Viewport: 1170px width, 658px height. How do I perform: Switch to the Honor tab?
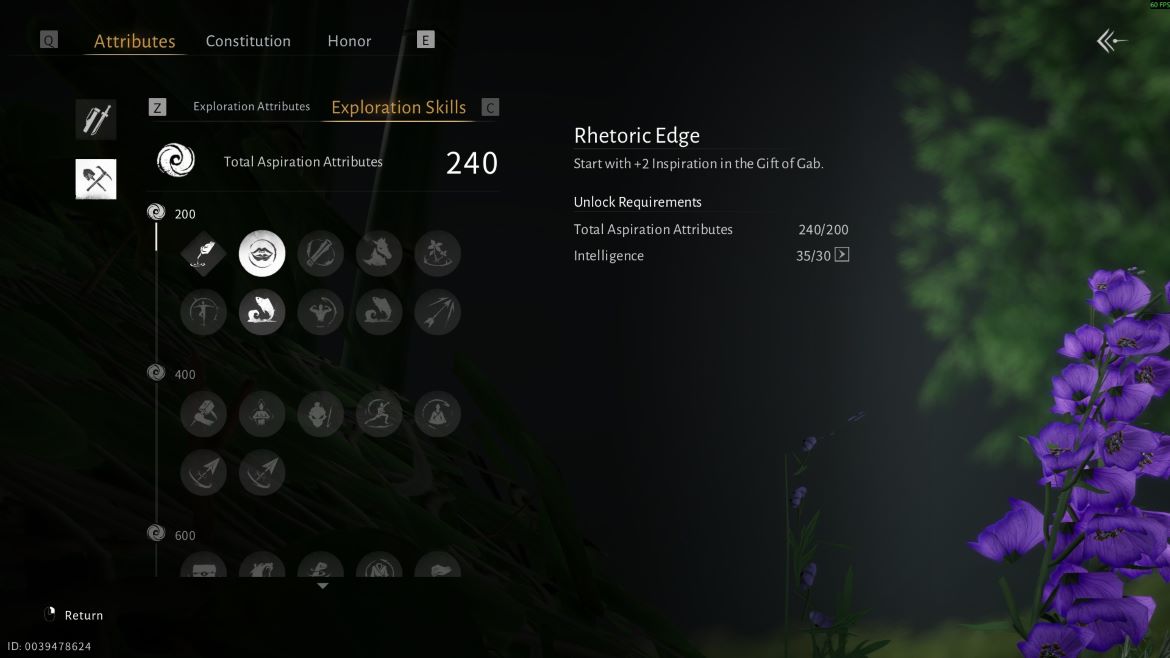pos(348,41)
